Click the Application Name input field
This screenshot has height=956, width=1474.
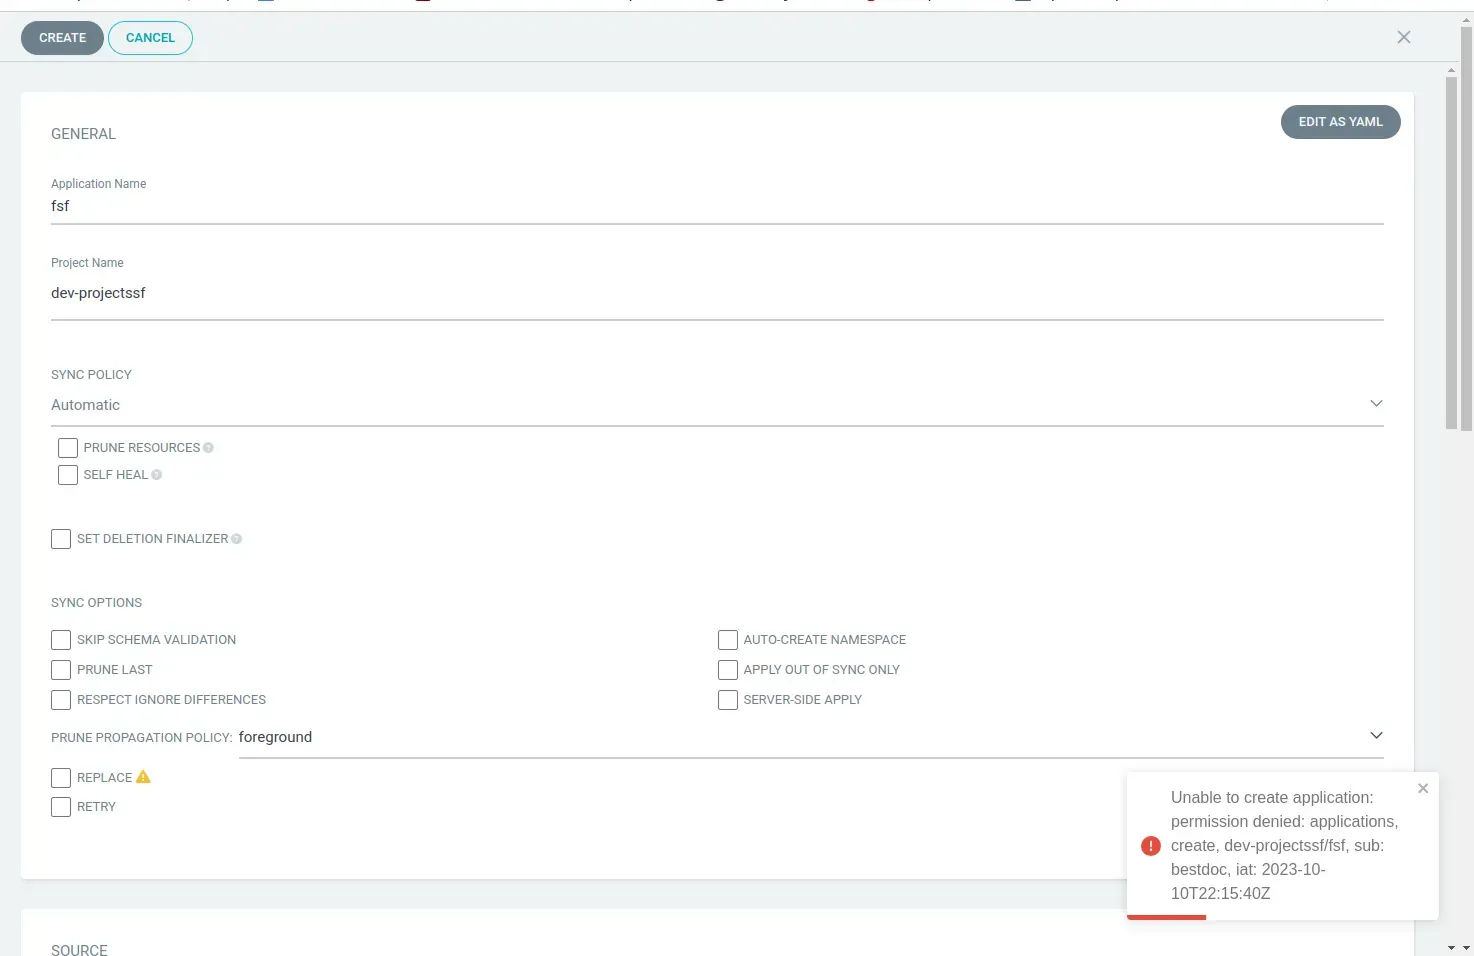click(x=716, y=206)
